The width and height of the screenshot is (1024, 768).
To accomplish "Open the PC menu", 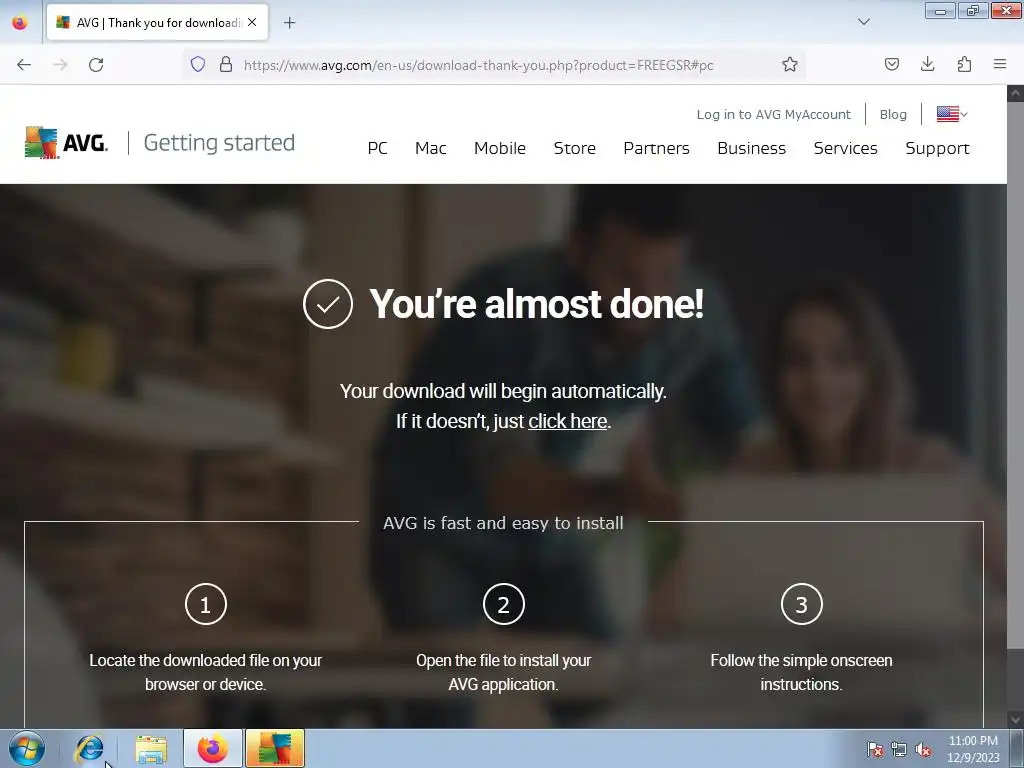I will click(x=377, y=148).
